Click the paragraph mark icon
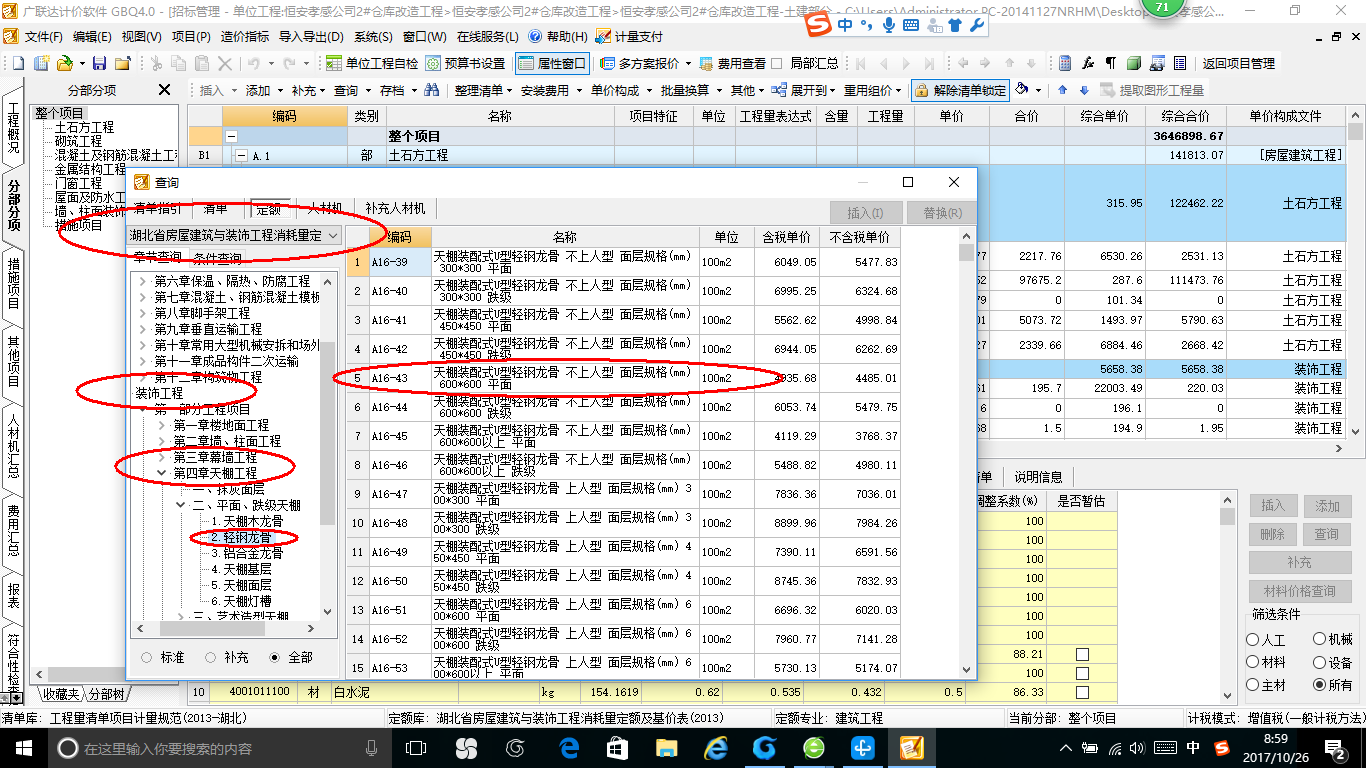The image size is (1366, 768). (x=1110, y=63)
